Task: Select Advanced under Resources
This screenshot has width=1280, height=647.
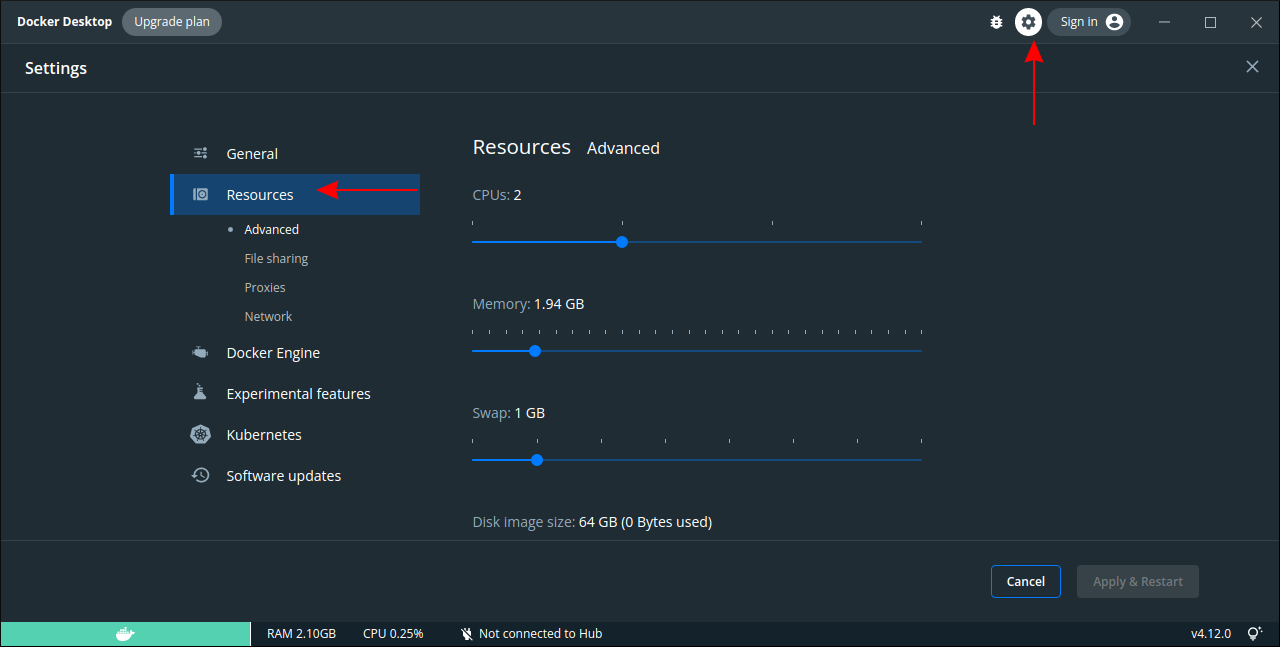Action: coord(271,229)
